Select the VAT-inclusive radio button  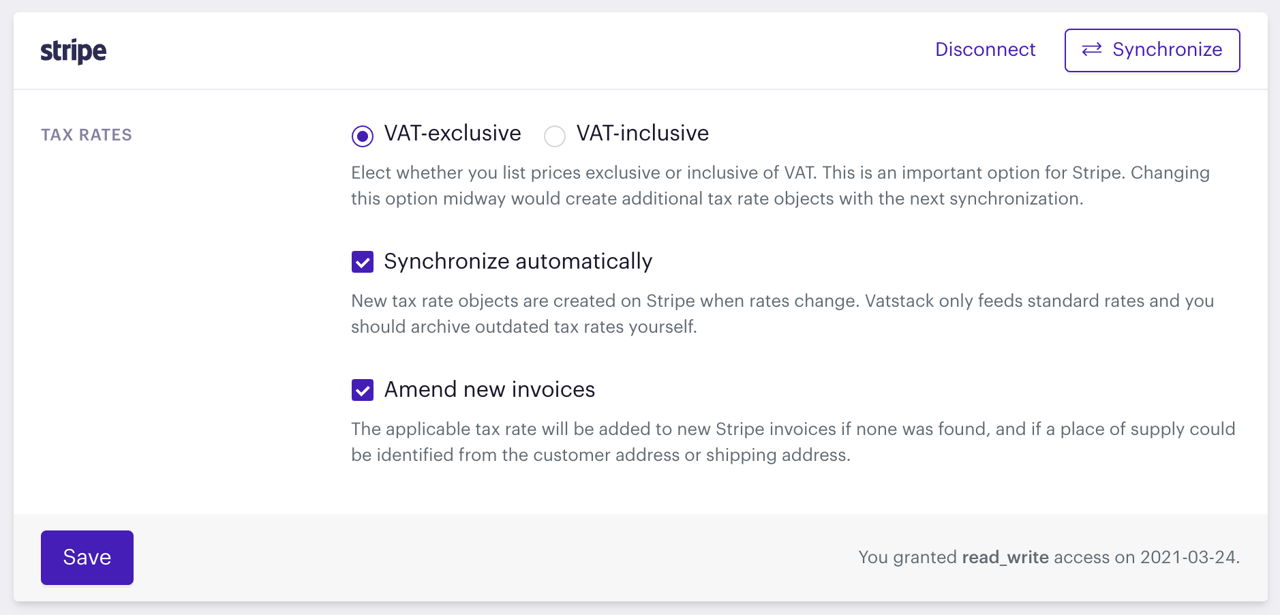click(x=554, y=135)
